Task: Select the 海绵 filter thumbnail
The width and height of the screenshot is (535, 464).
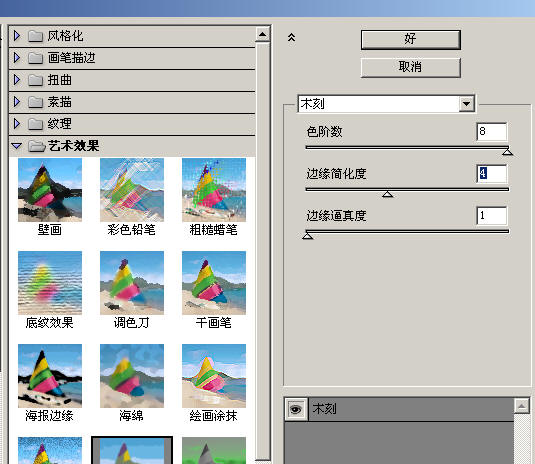Action: point(132,376)
